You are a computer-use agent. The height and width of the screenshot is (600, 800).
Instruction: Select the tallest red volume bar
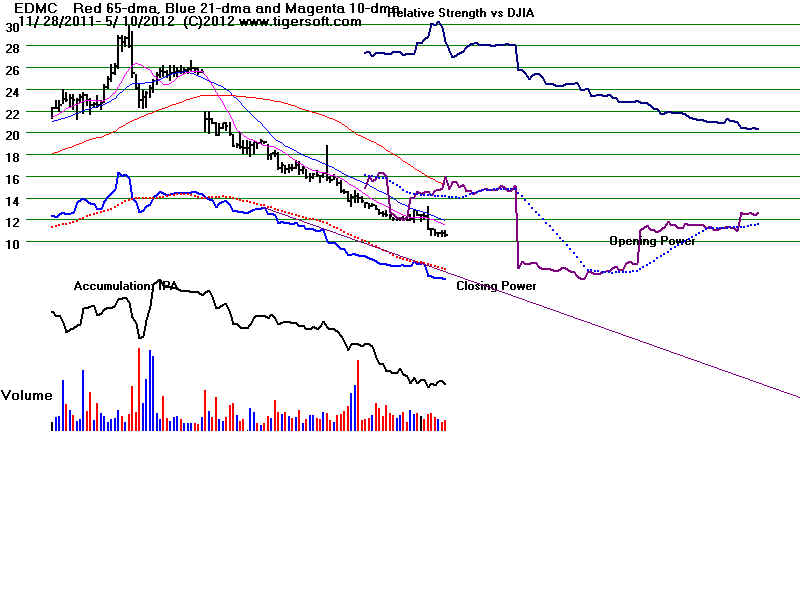[138, 390]
